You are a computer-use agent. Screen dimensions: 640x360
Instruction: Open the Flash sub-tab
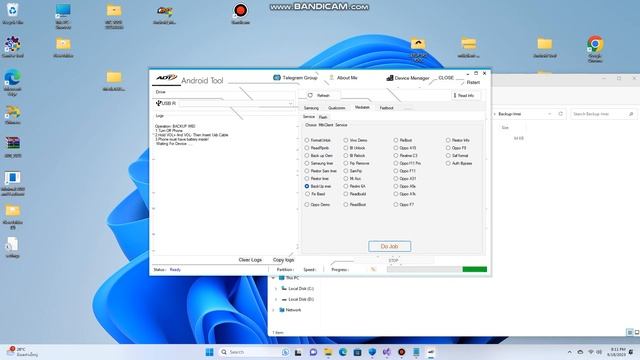[x=323, y=117]
